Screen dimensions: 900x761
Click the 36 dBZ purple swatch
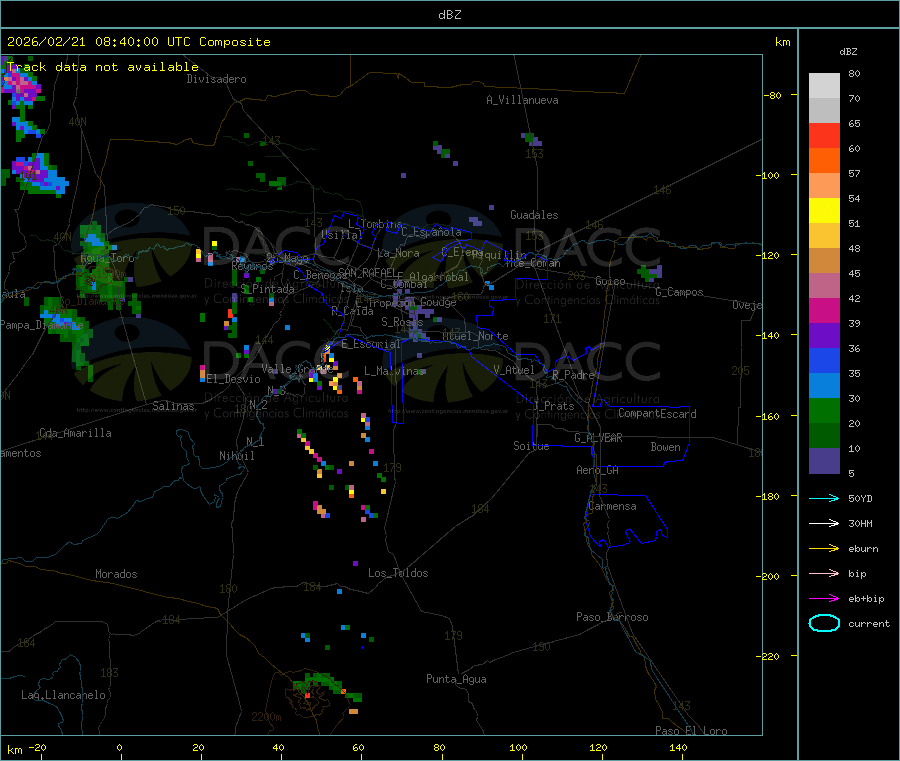pos(824,336)
